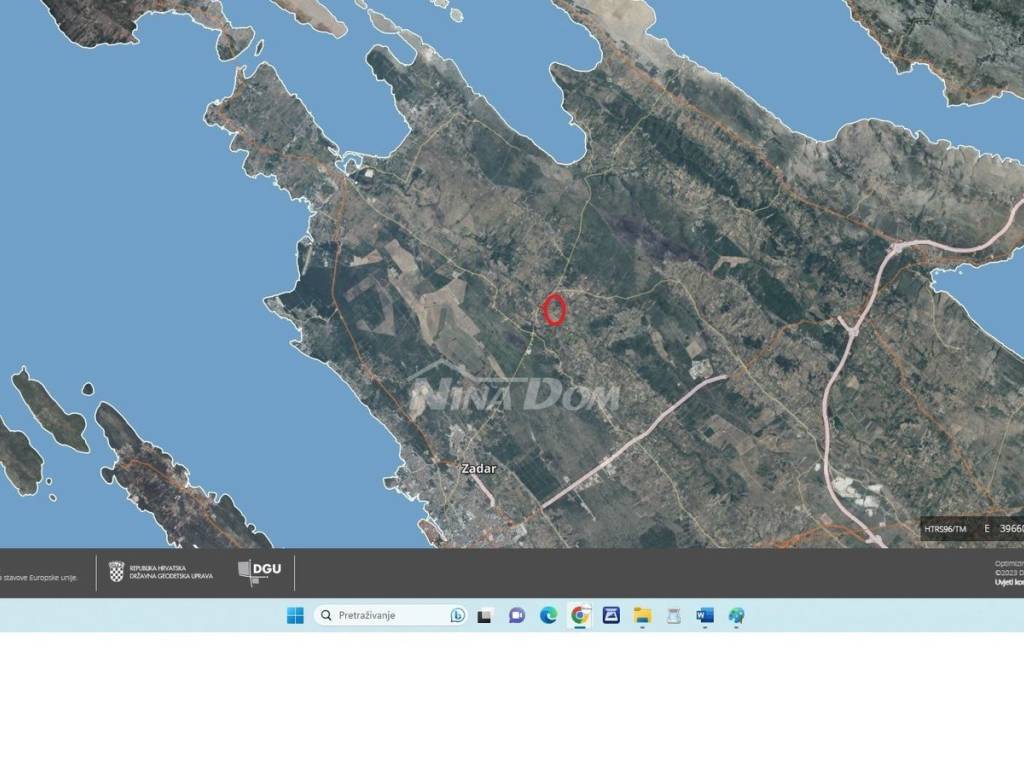Viewport: 1024px width, 768px height.
Task: Click the red circle marker on the map
Action: (557, 311)
